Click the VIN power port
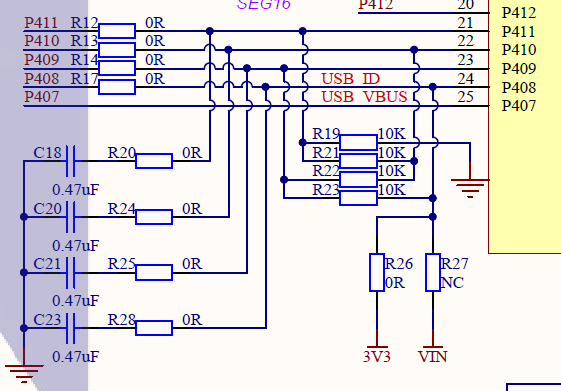This screenshot has width=561, height=391. tap(433, 351)
